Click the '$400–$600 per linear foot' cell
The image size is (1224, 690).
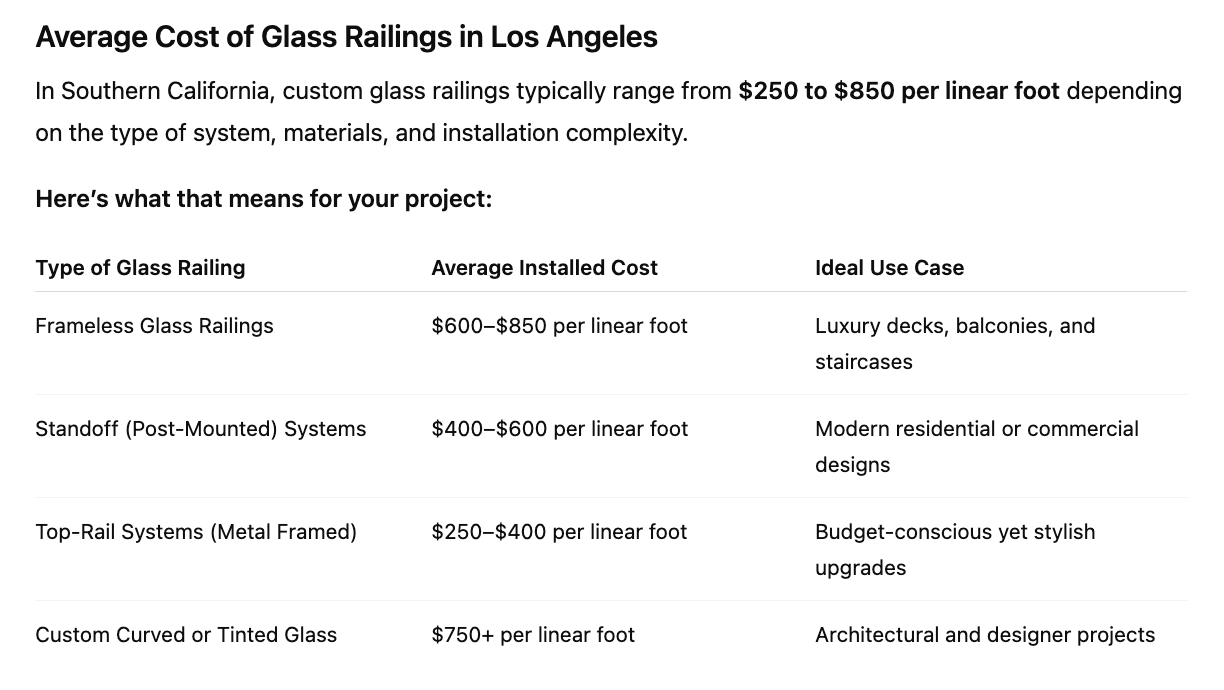click(559, 429)
